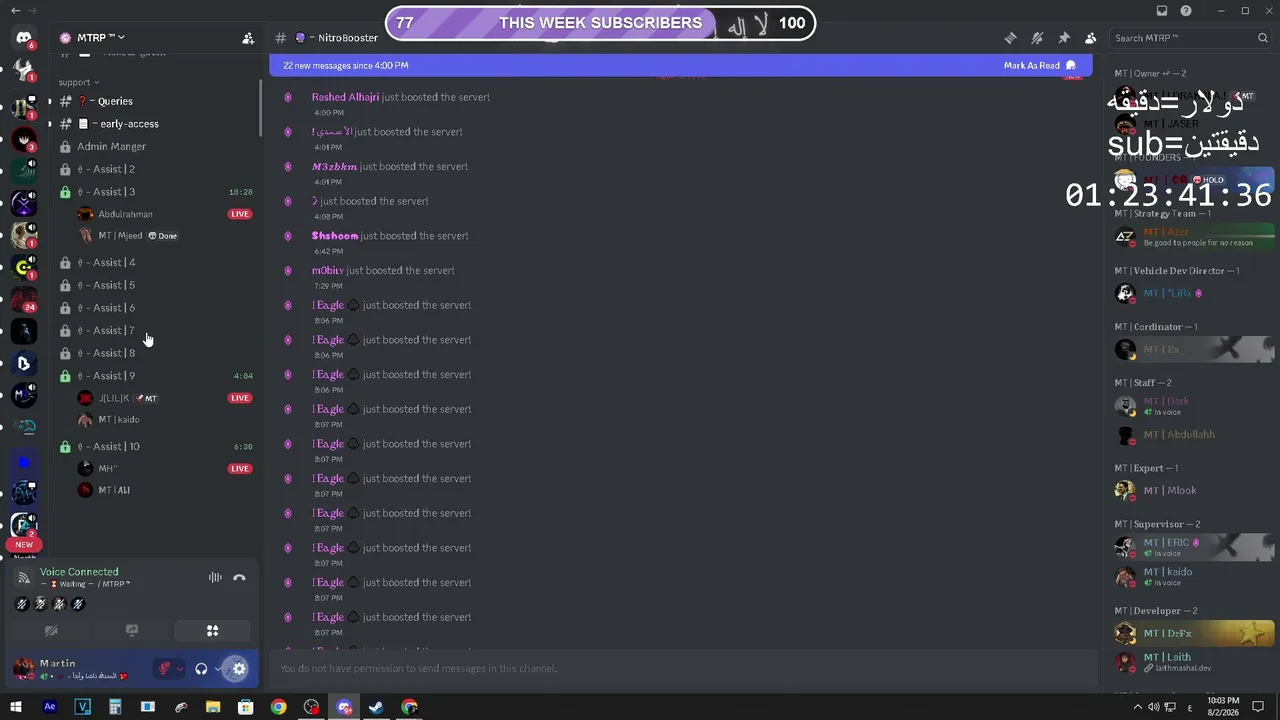Open the Queries channel
1280x720 pixels.
(156, 101)
